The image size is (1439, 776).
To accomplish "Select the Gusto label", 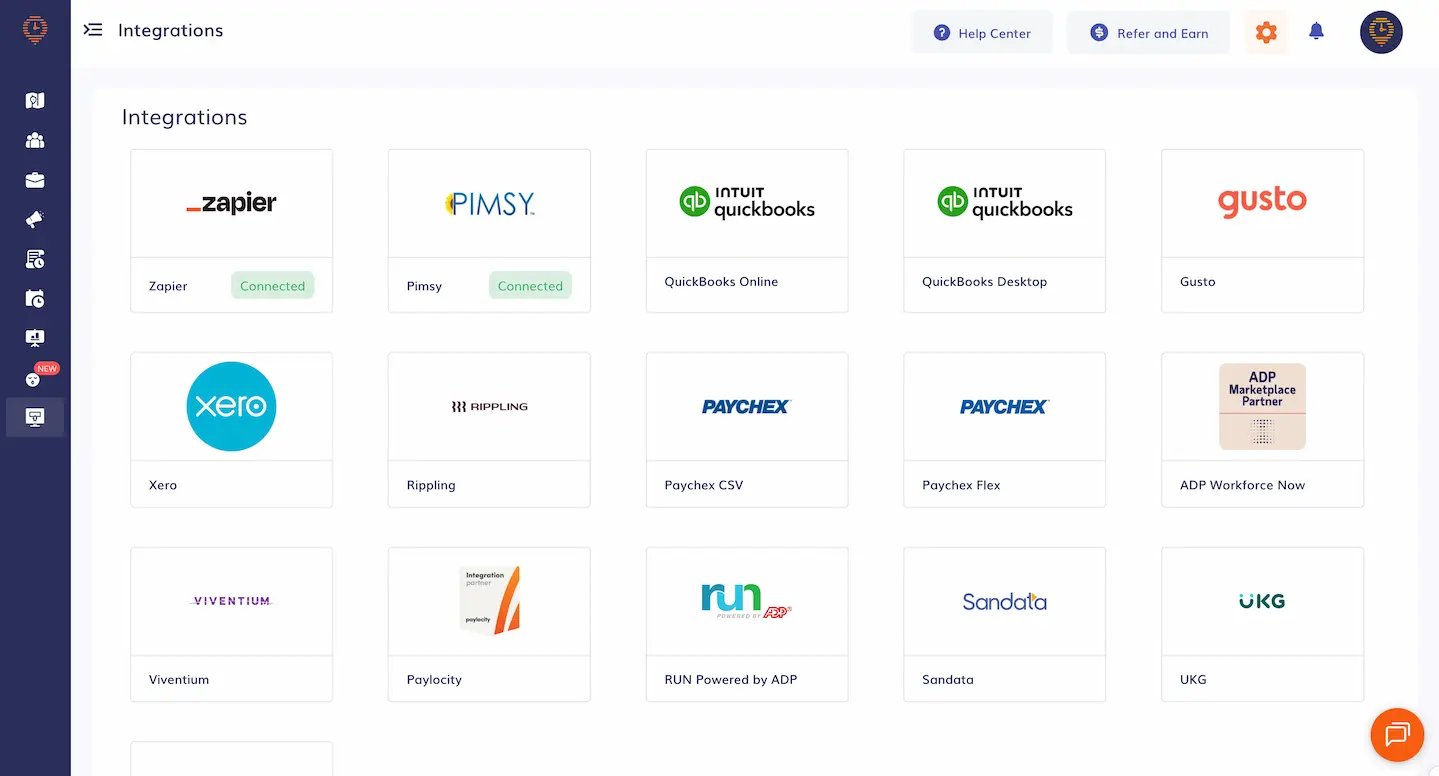I will click(1198, 282).
